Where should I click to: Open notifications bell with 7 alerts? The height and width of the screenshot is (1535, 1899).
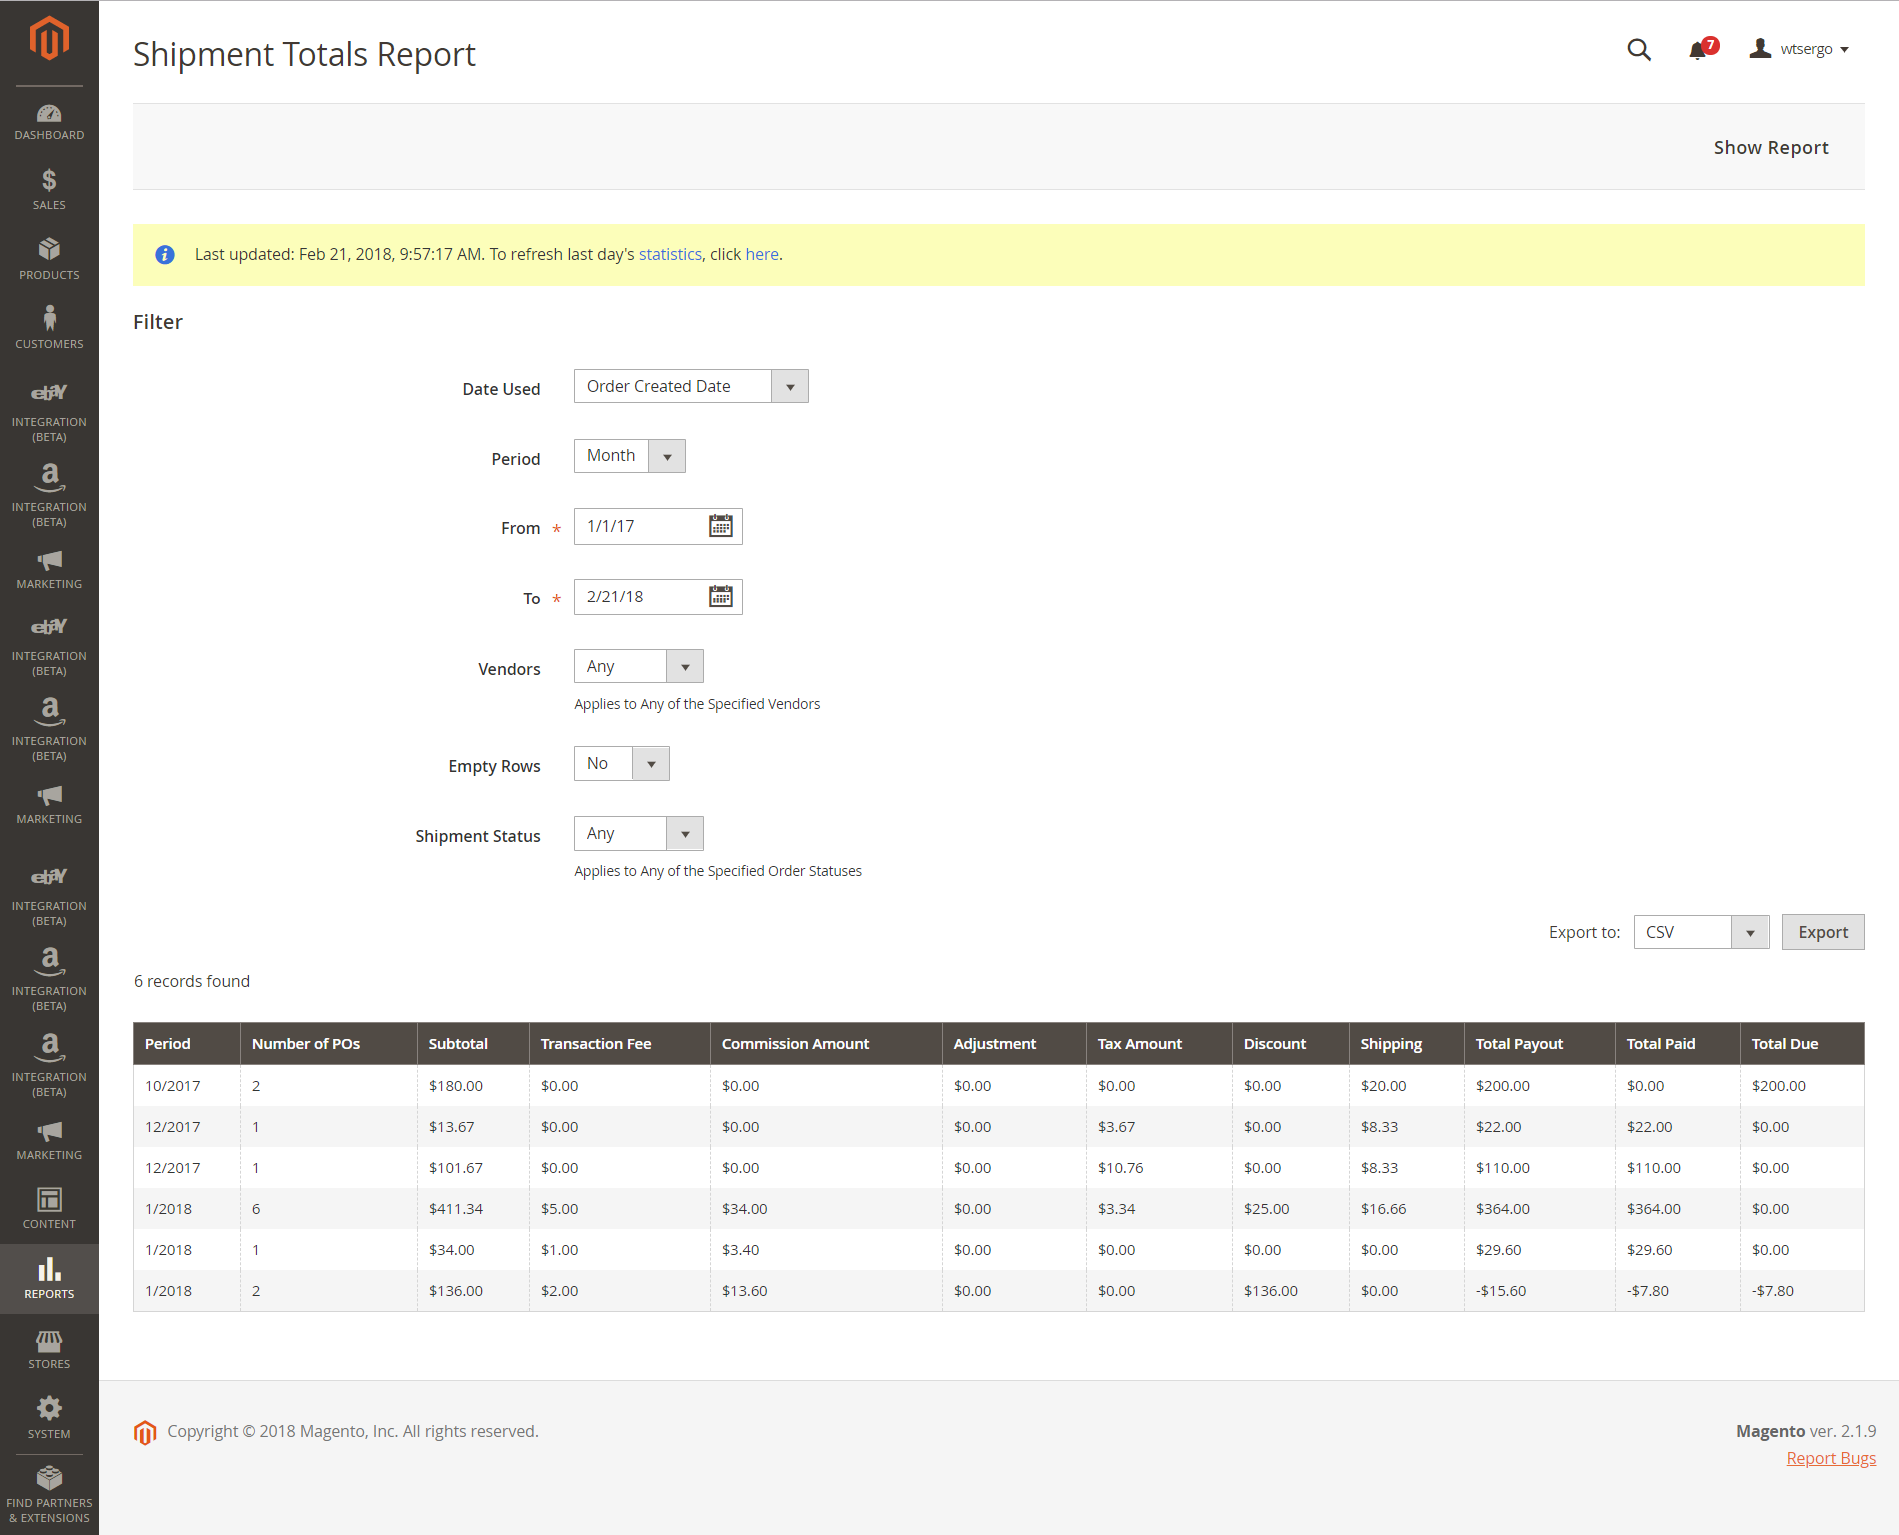click(x=1702, y=48)
